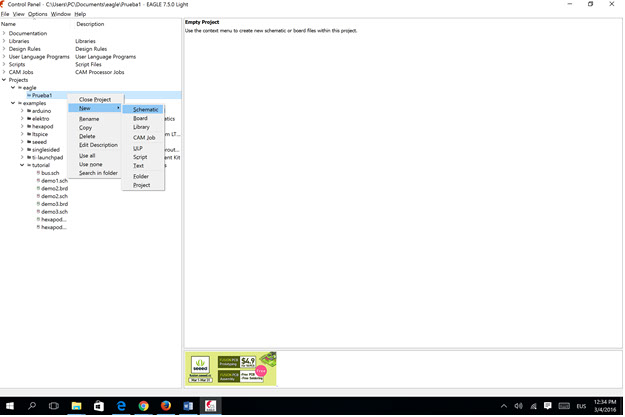Viewport: 625px width, 417px height.
Task: Open Microsoft Word from the taskbar
Action: click(x=188, y=406)
